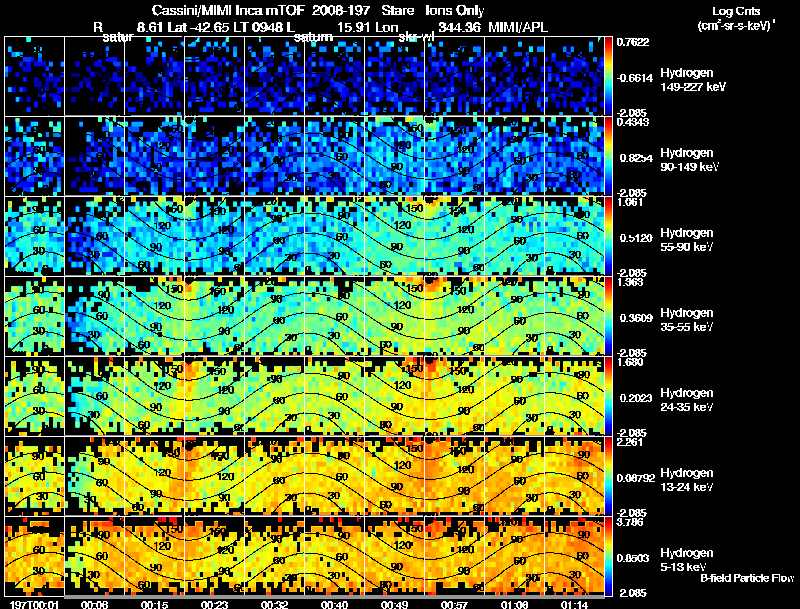Select the 'Hydrogen 13-24 keV' row label
The width and height of the screenshot is (800, 609).
(687, 480)
